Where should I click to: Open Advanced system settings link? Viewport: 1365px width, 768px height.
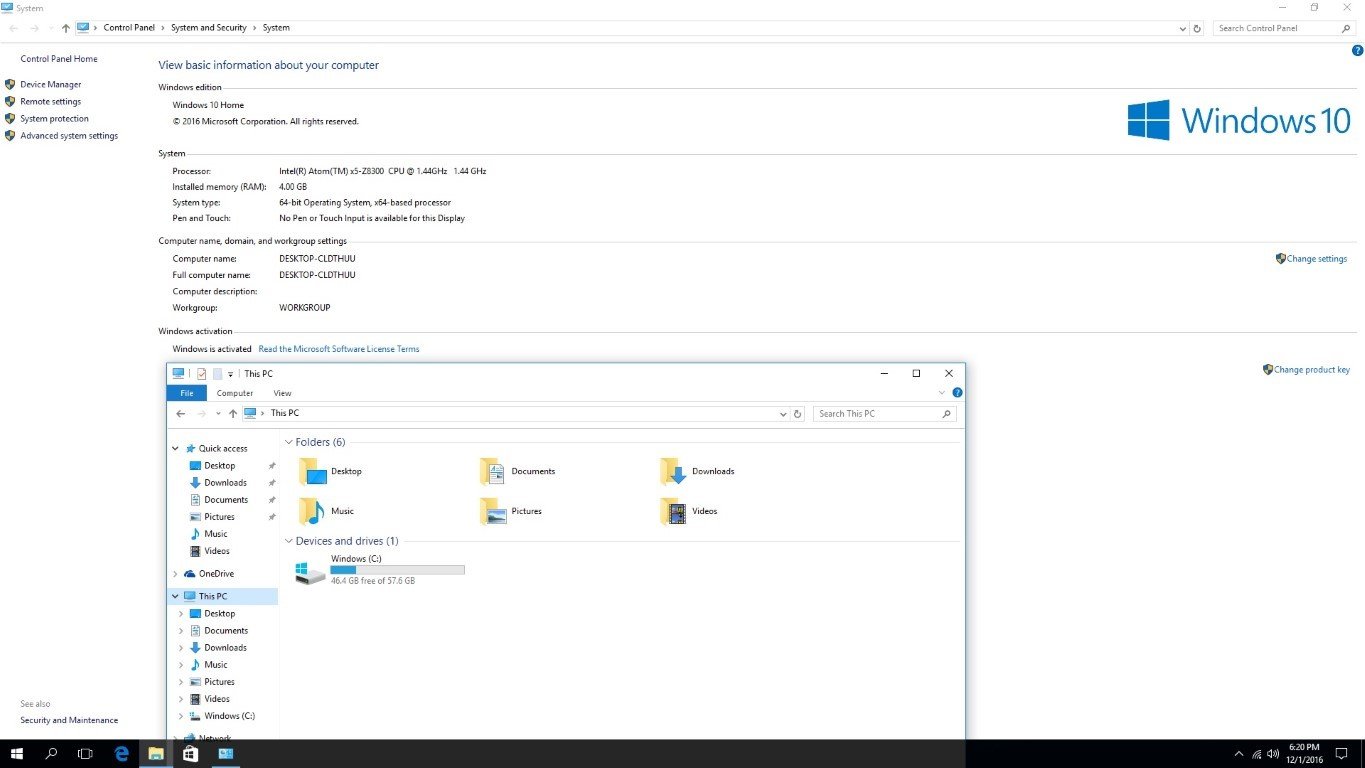[x=69, y=136]
